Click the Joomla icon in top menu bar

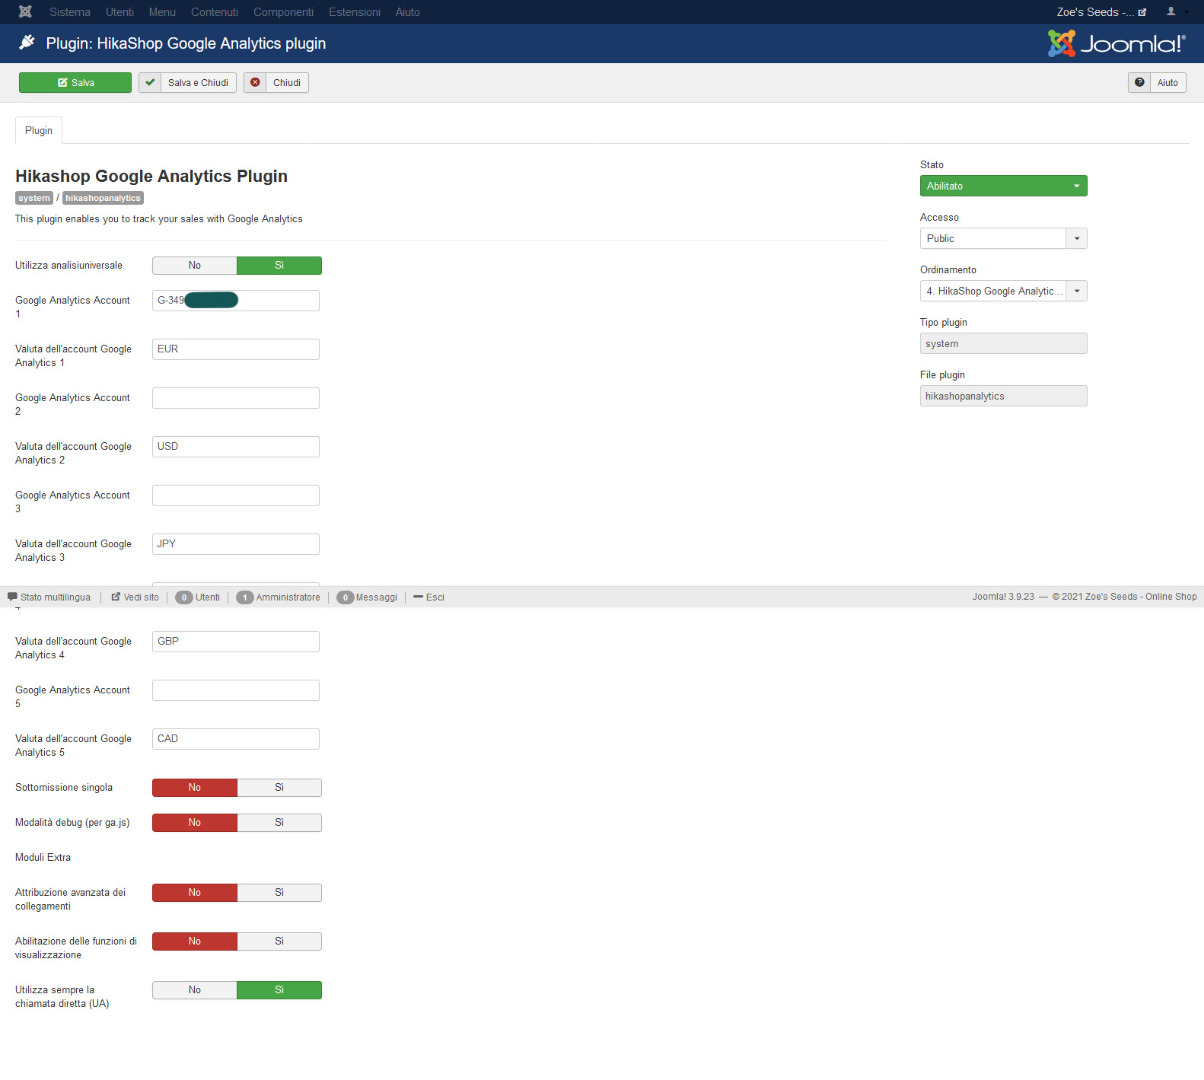(x=25, y=12)
